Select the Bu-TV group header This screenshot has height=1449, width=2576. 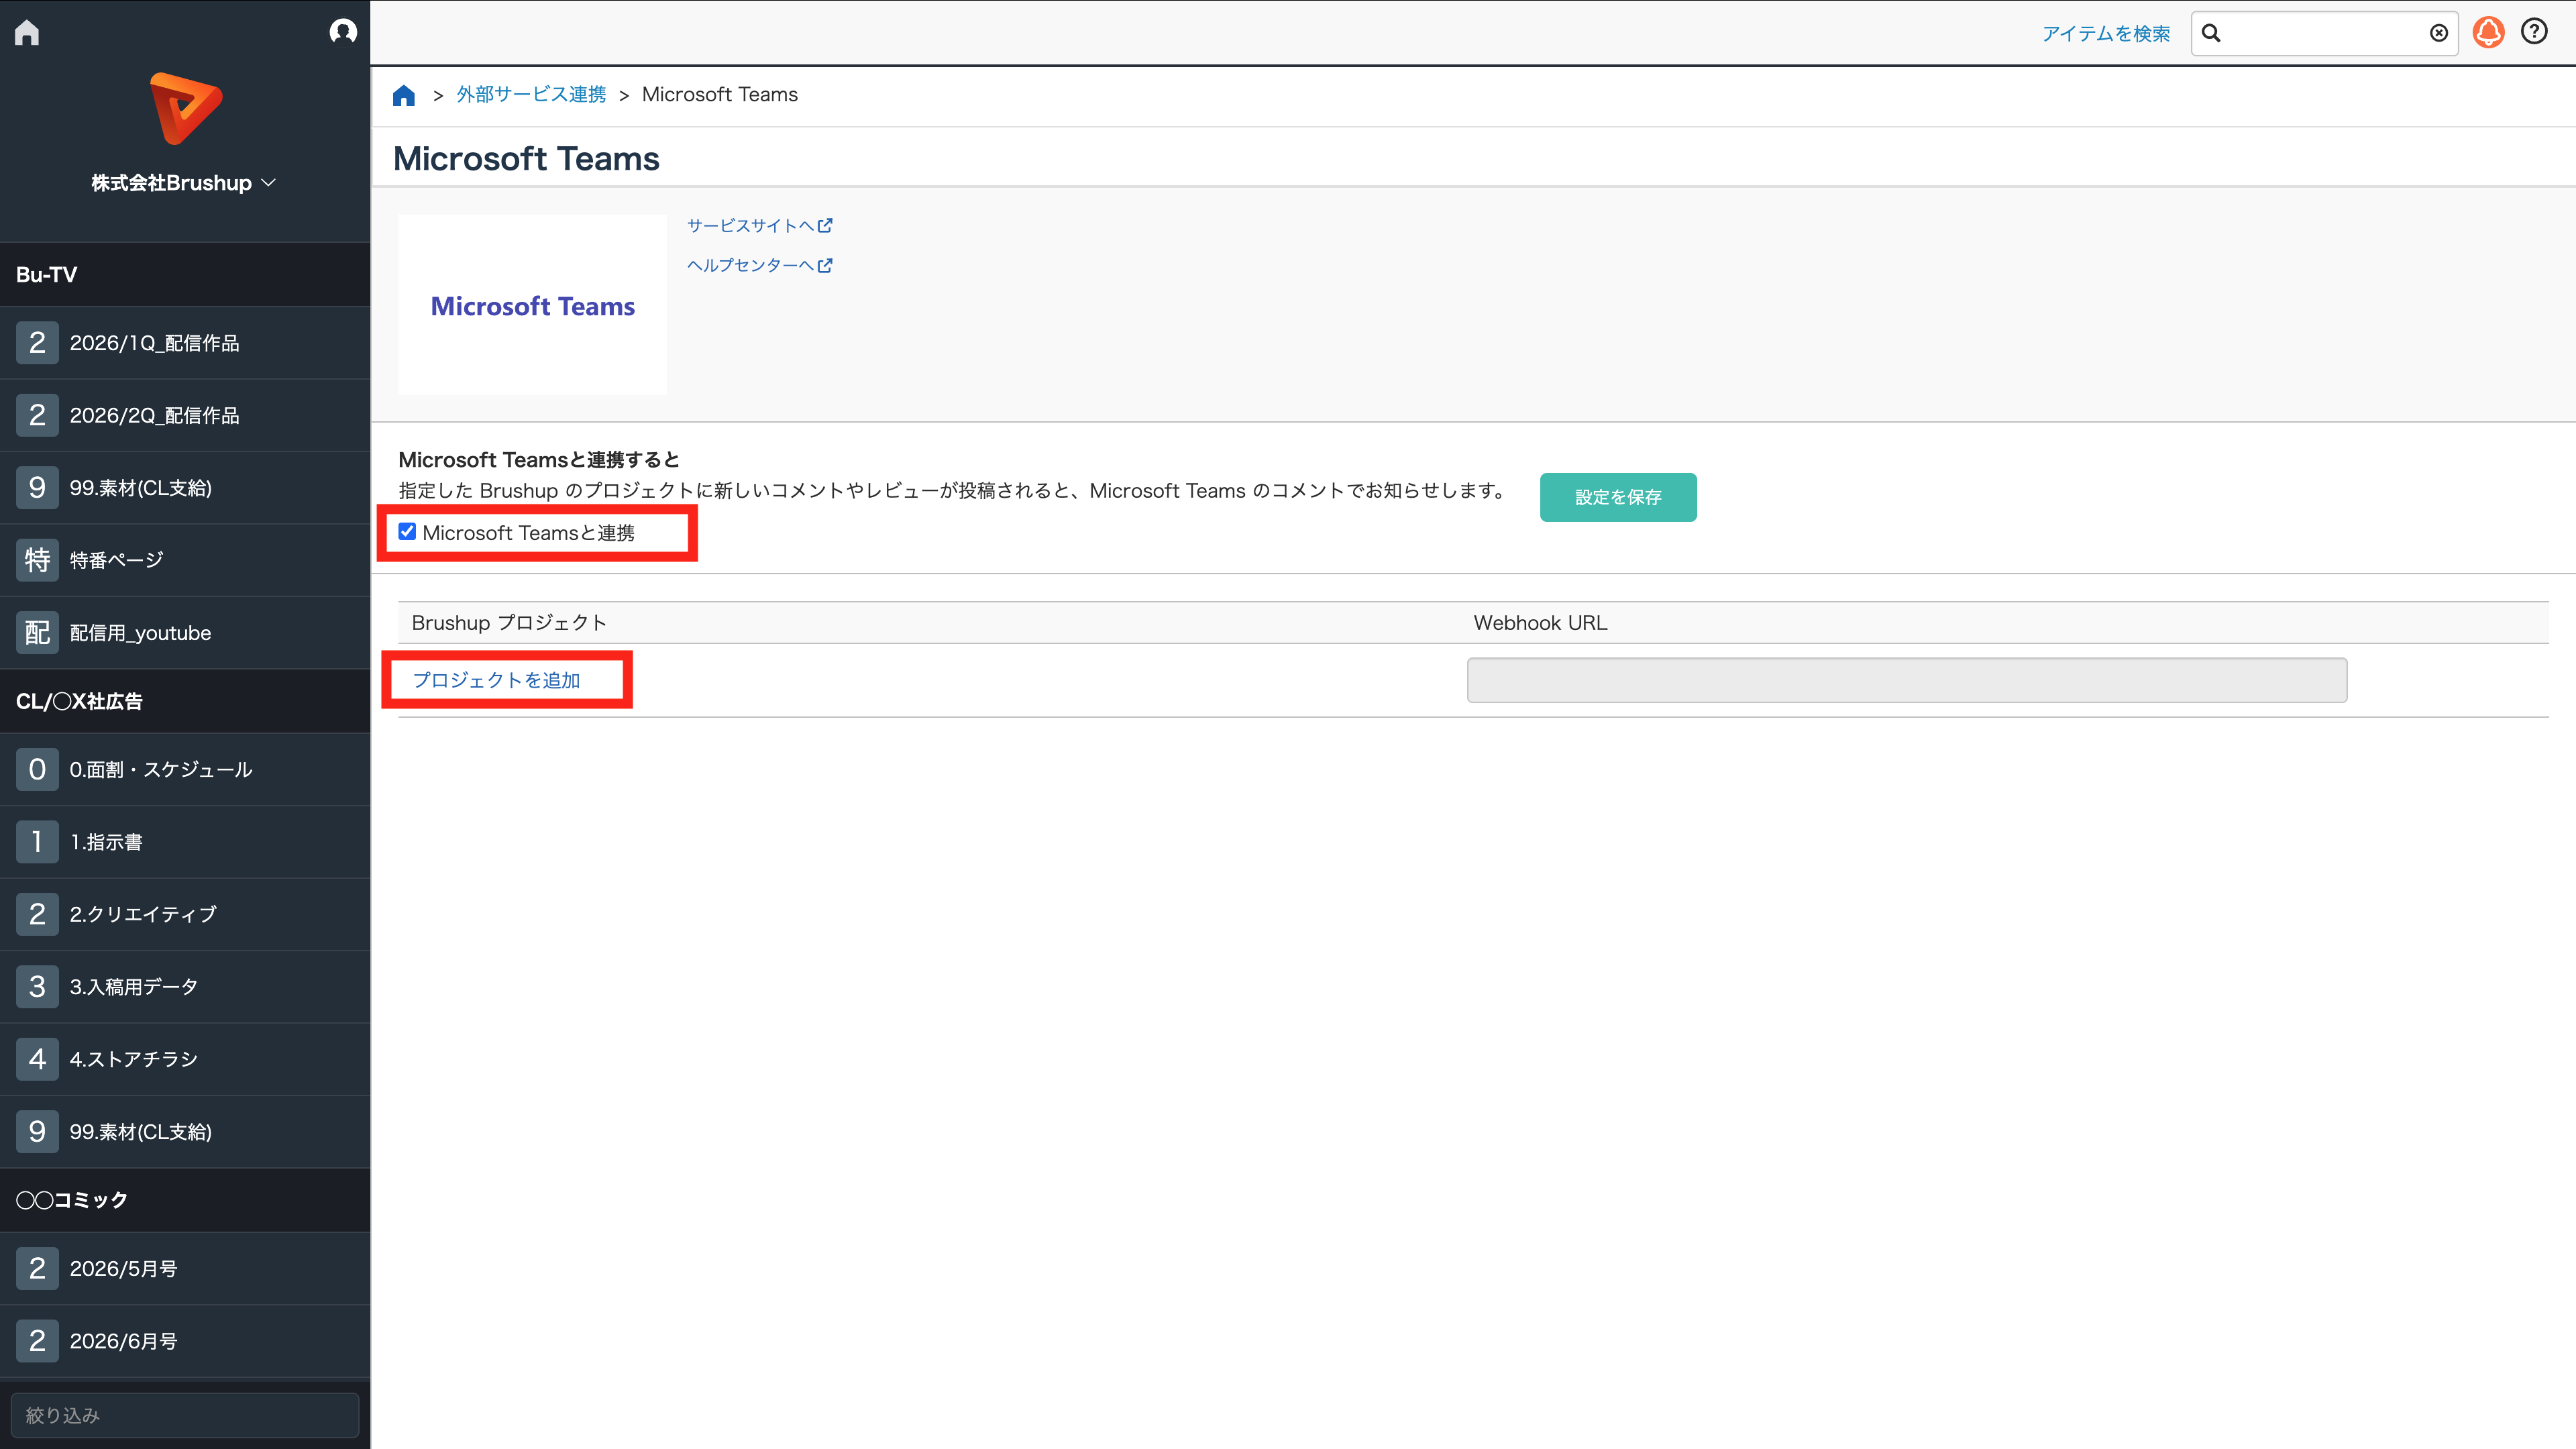185,275
